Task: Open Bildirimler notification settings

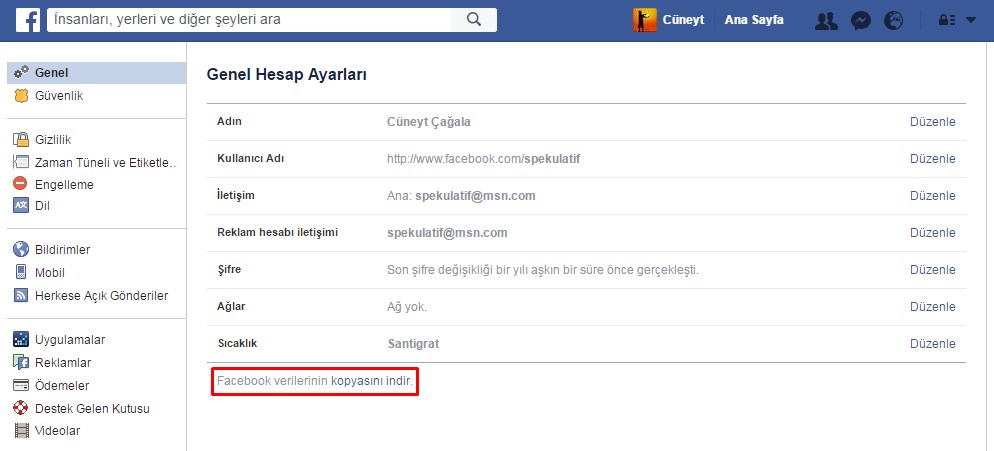Action: click(x=62, y=250)
